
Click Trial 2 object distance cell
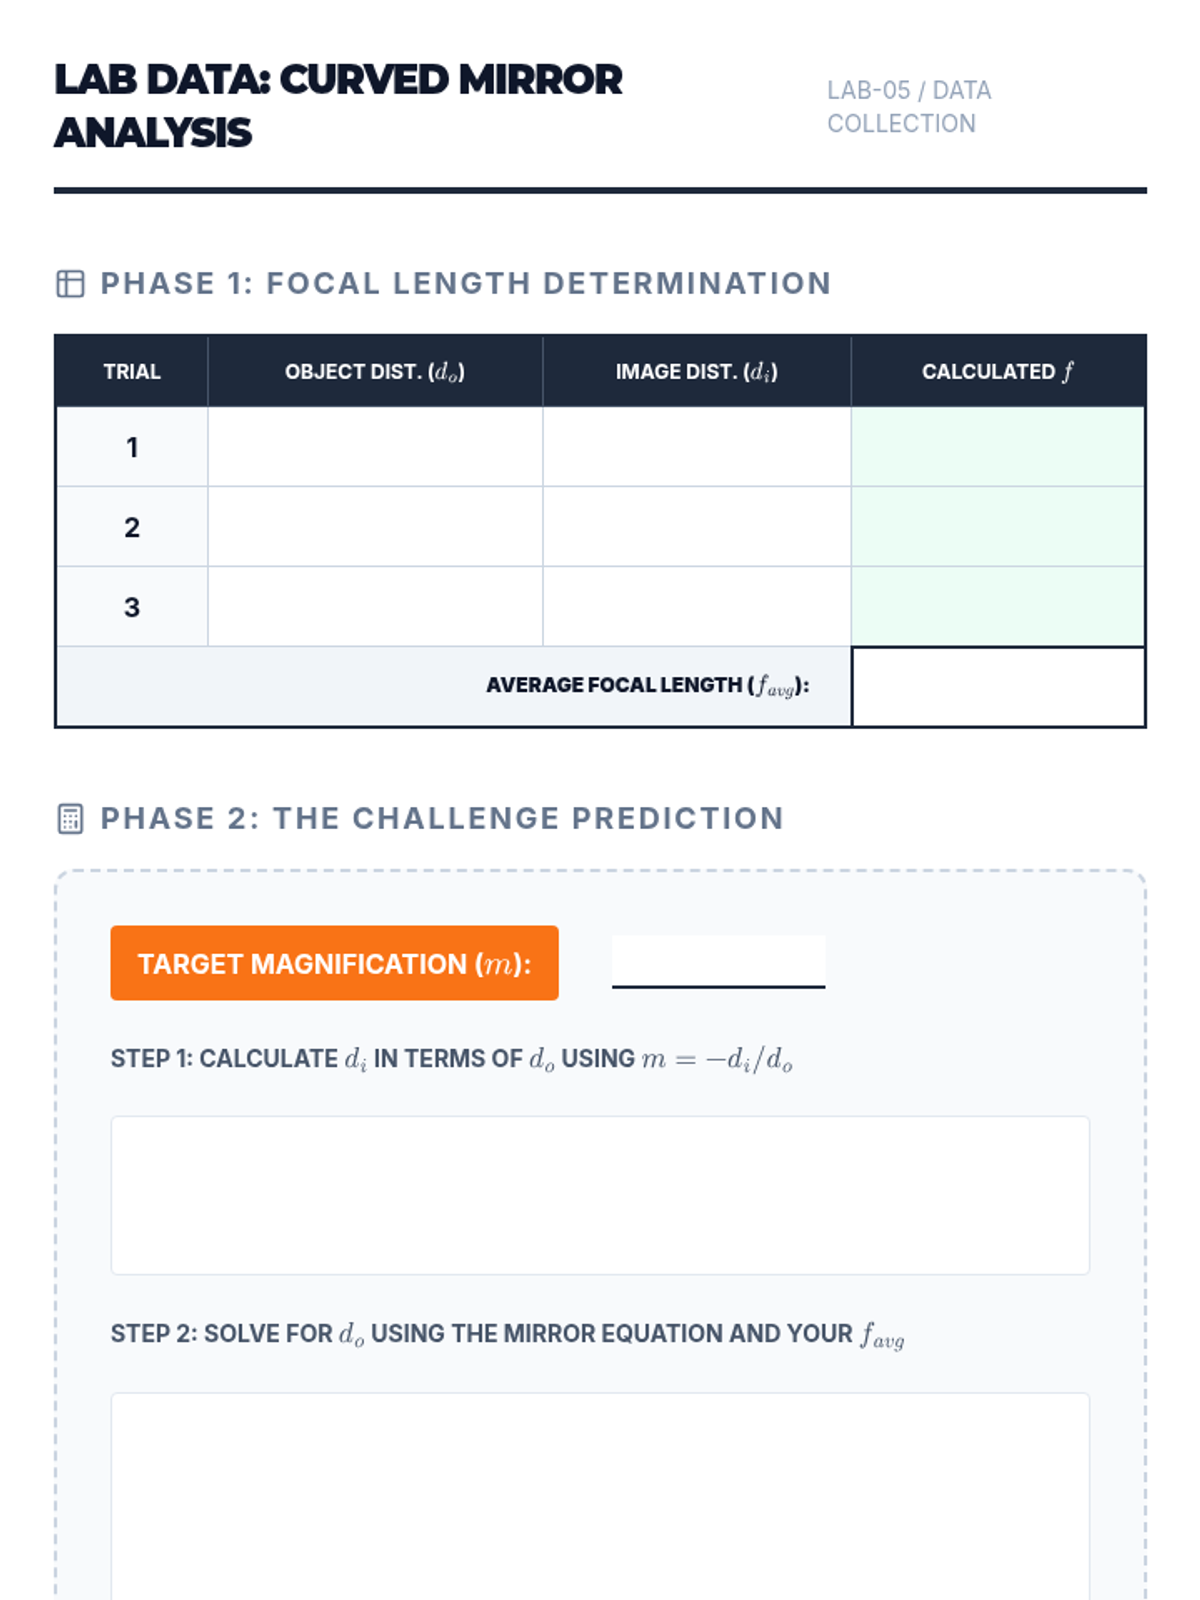[x=375, y=527]
